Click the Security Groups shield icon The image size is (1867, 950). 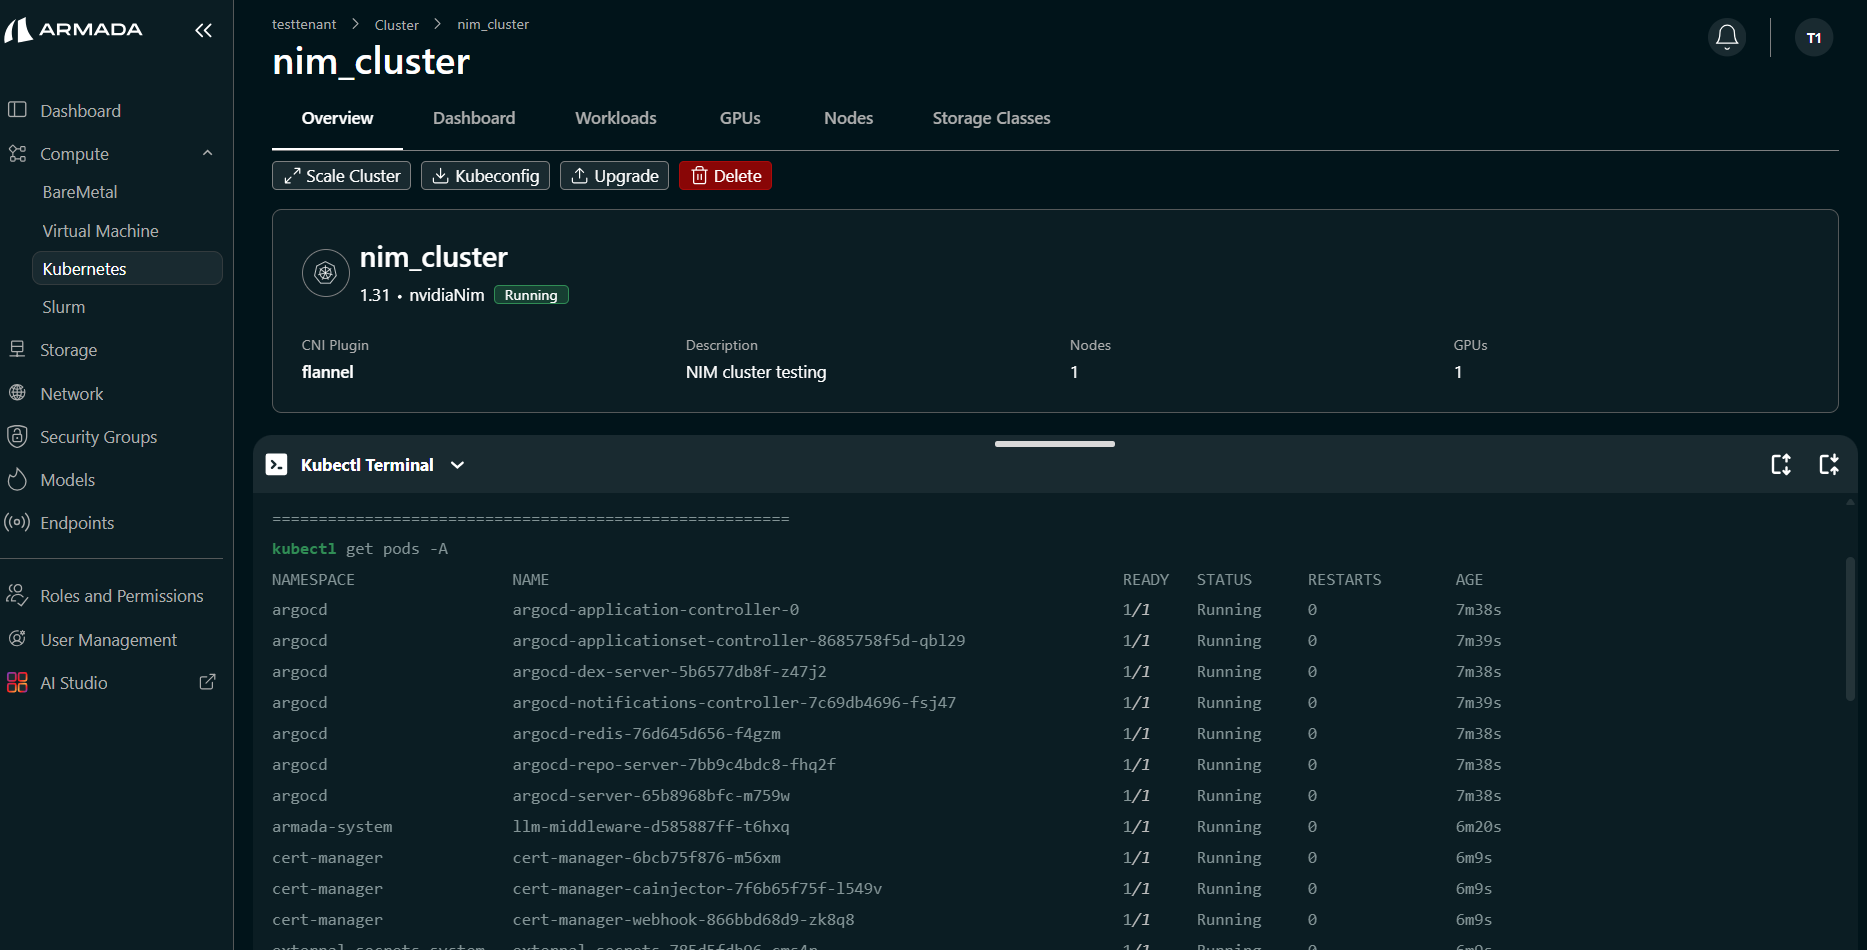(18, 436)
